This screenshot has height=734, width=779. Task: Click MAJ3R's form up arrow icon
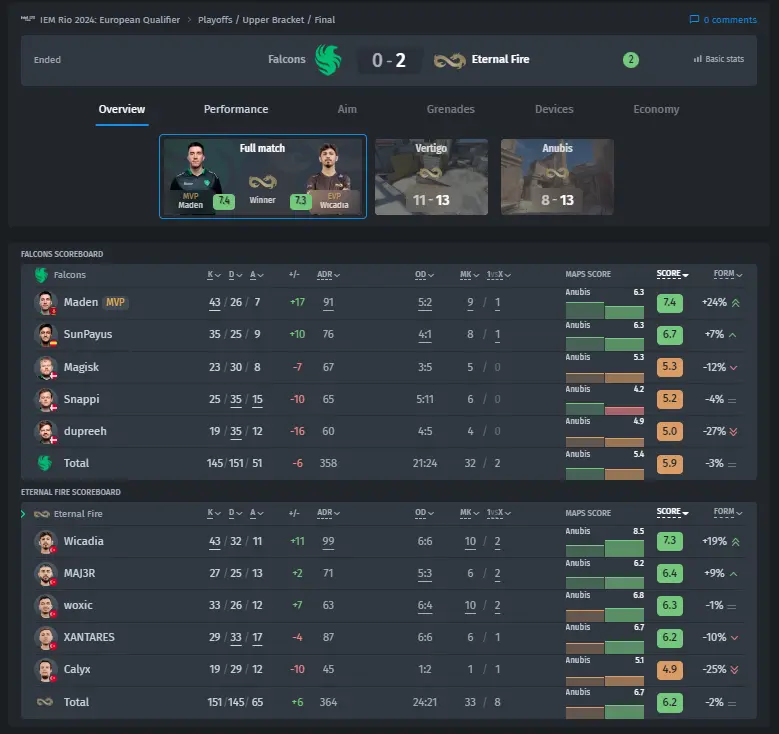pyautogui.click(x=733, y=574)
